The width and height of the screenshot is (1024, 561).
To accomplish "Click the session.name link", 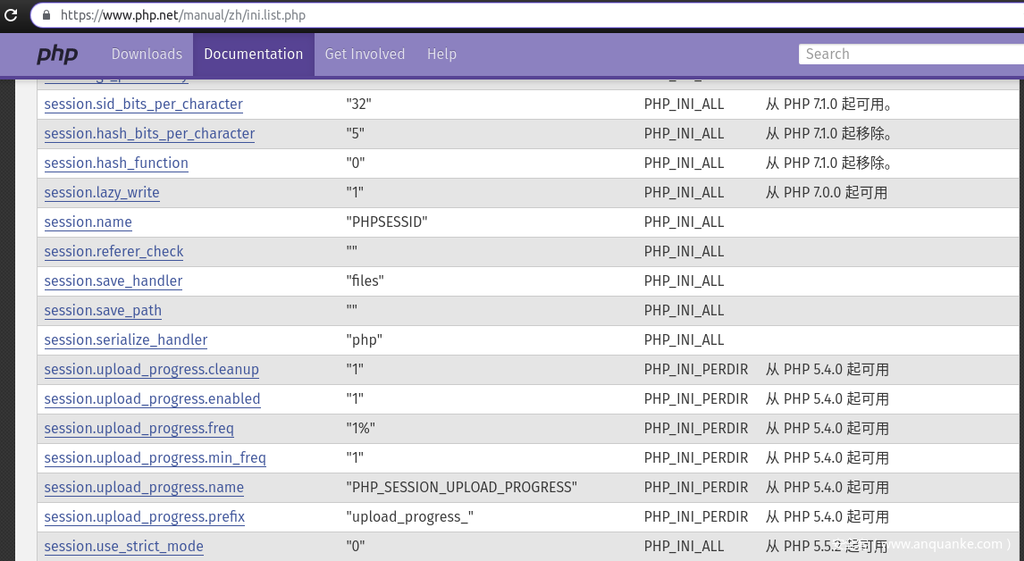I will tap(88, 222).
